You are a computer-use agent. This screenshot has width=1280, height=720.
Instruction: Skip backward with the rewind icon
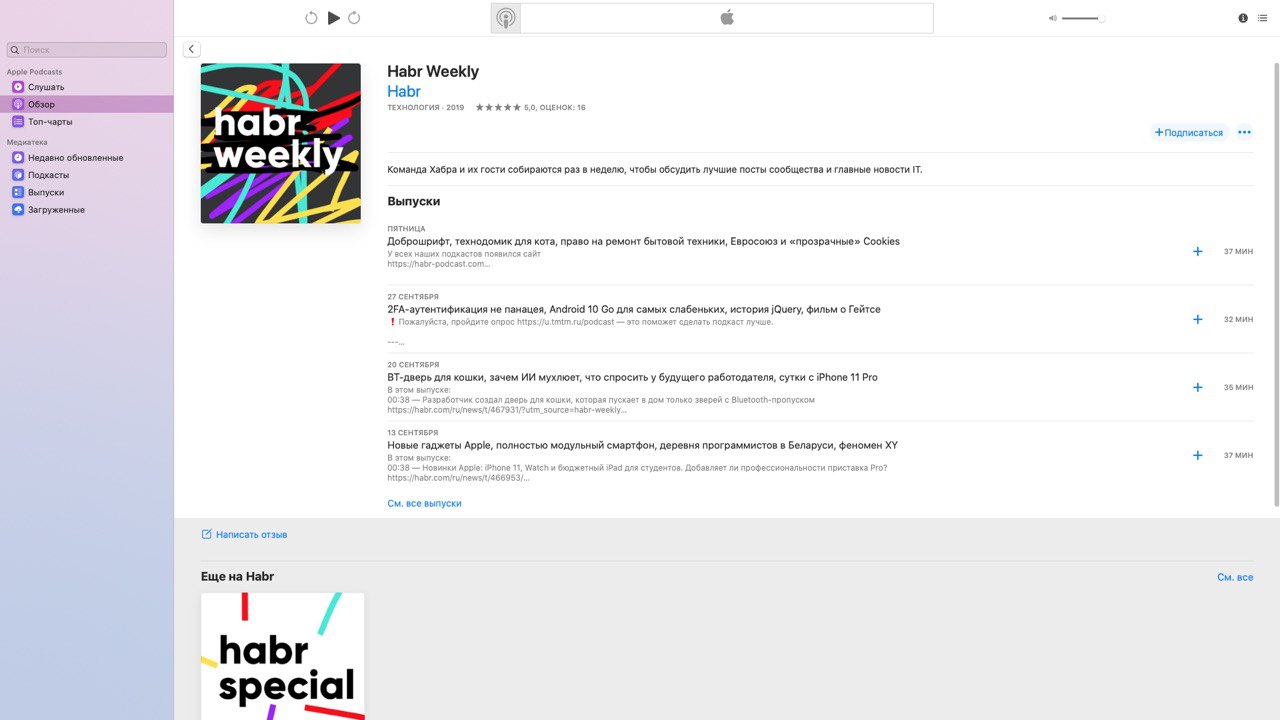pos(311,18)
